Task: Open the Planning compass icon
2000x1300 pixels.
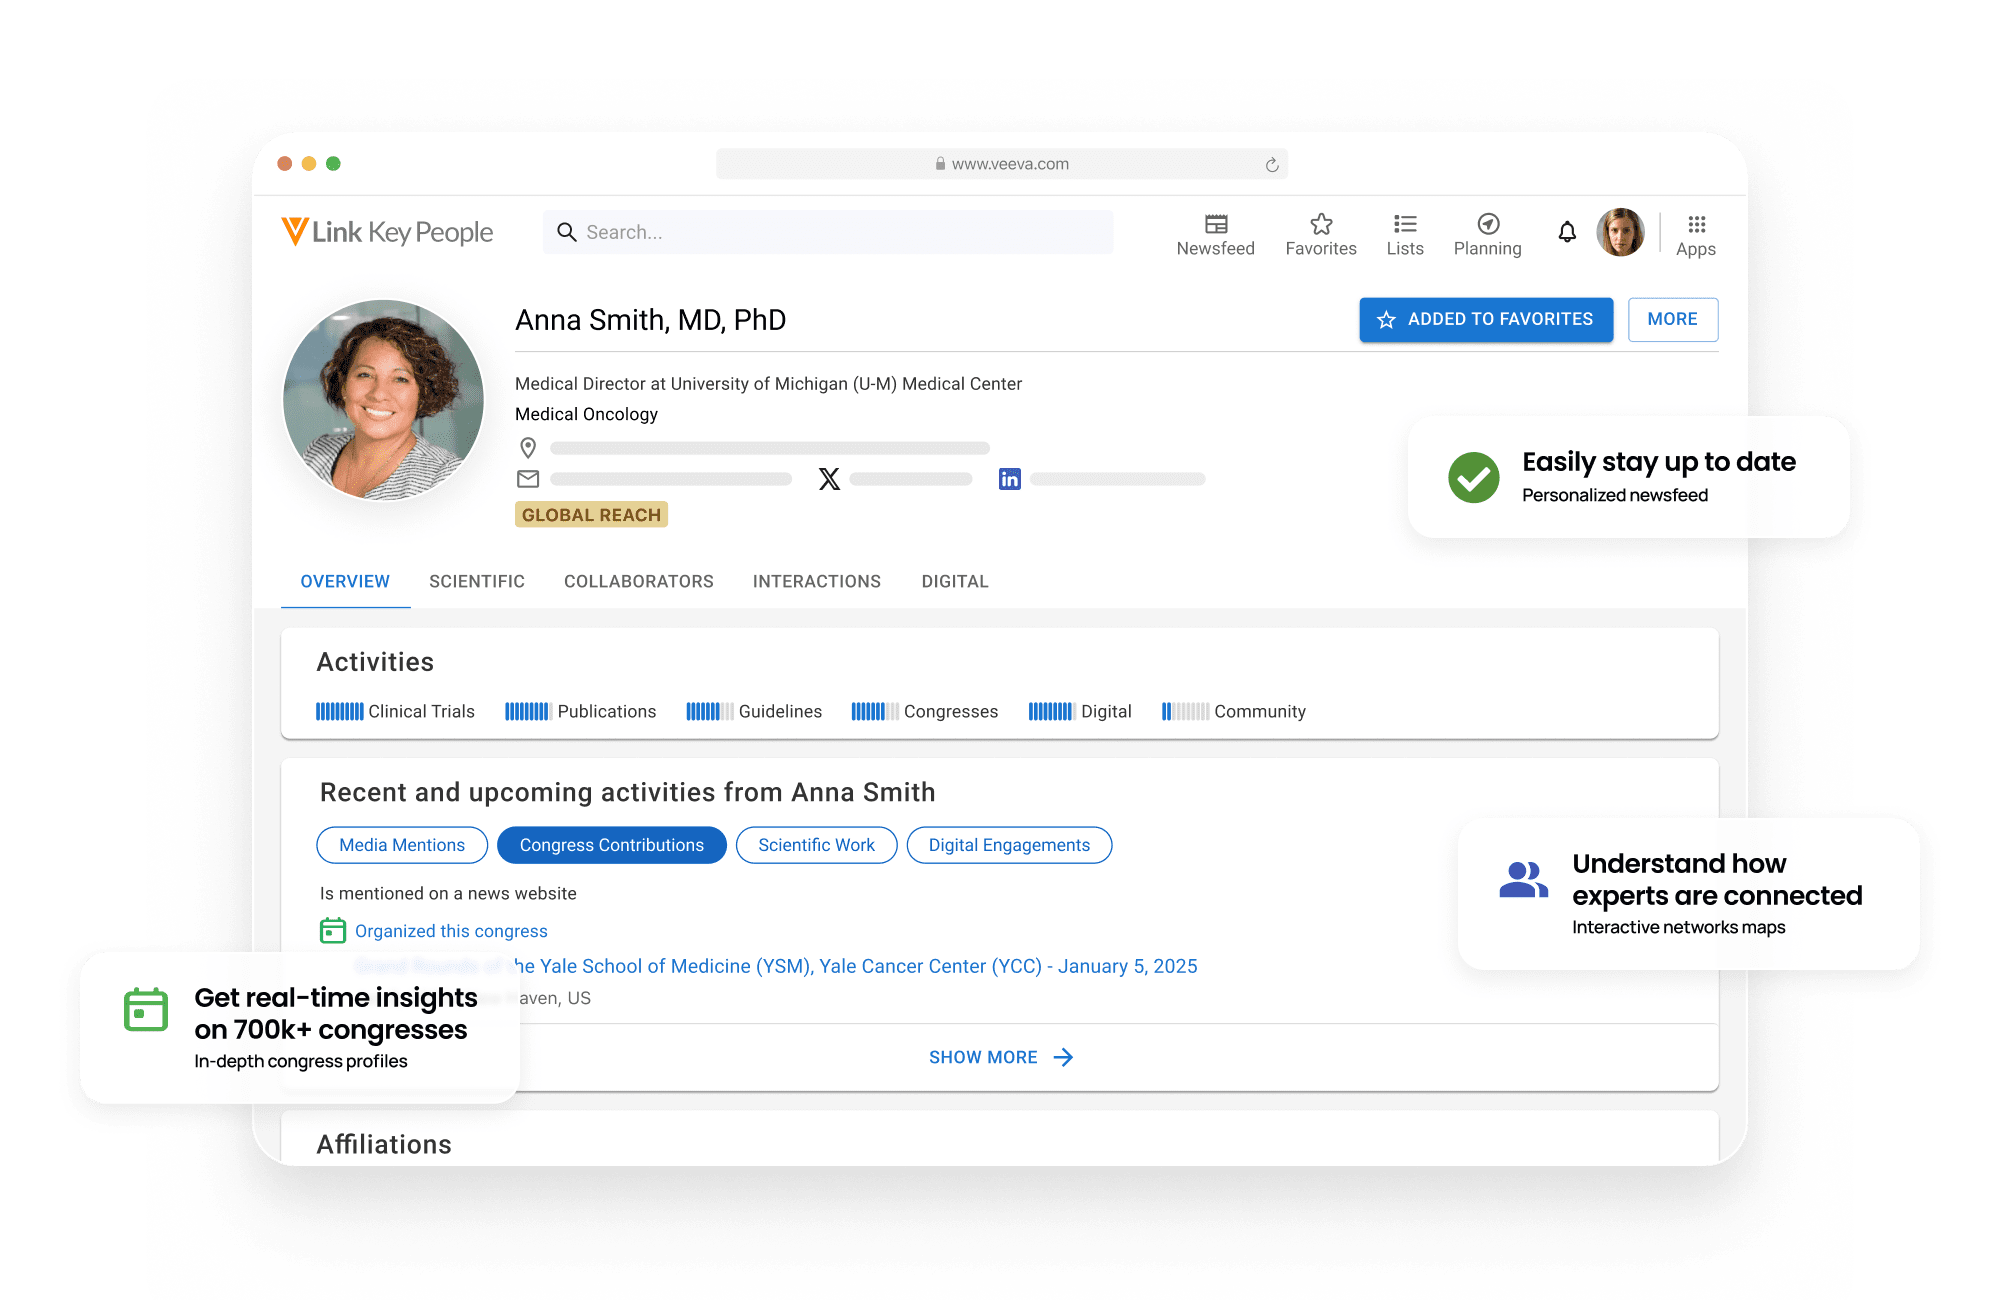Action: point(1487,225)
